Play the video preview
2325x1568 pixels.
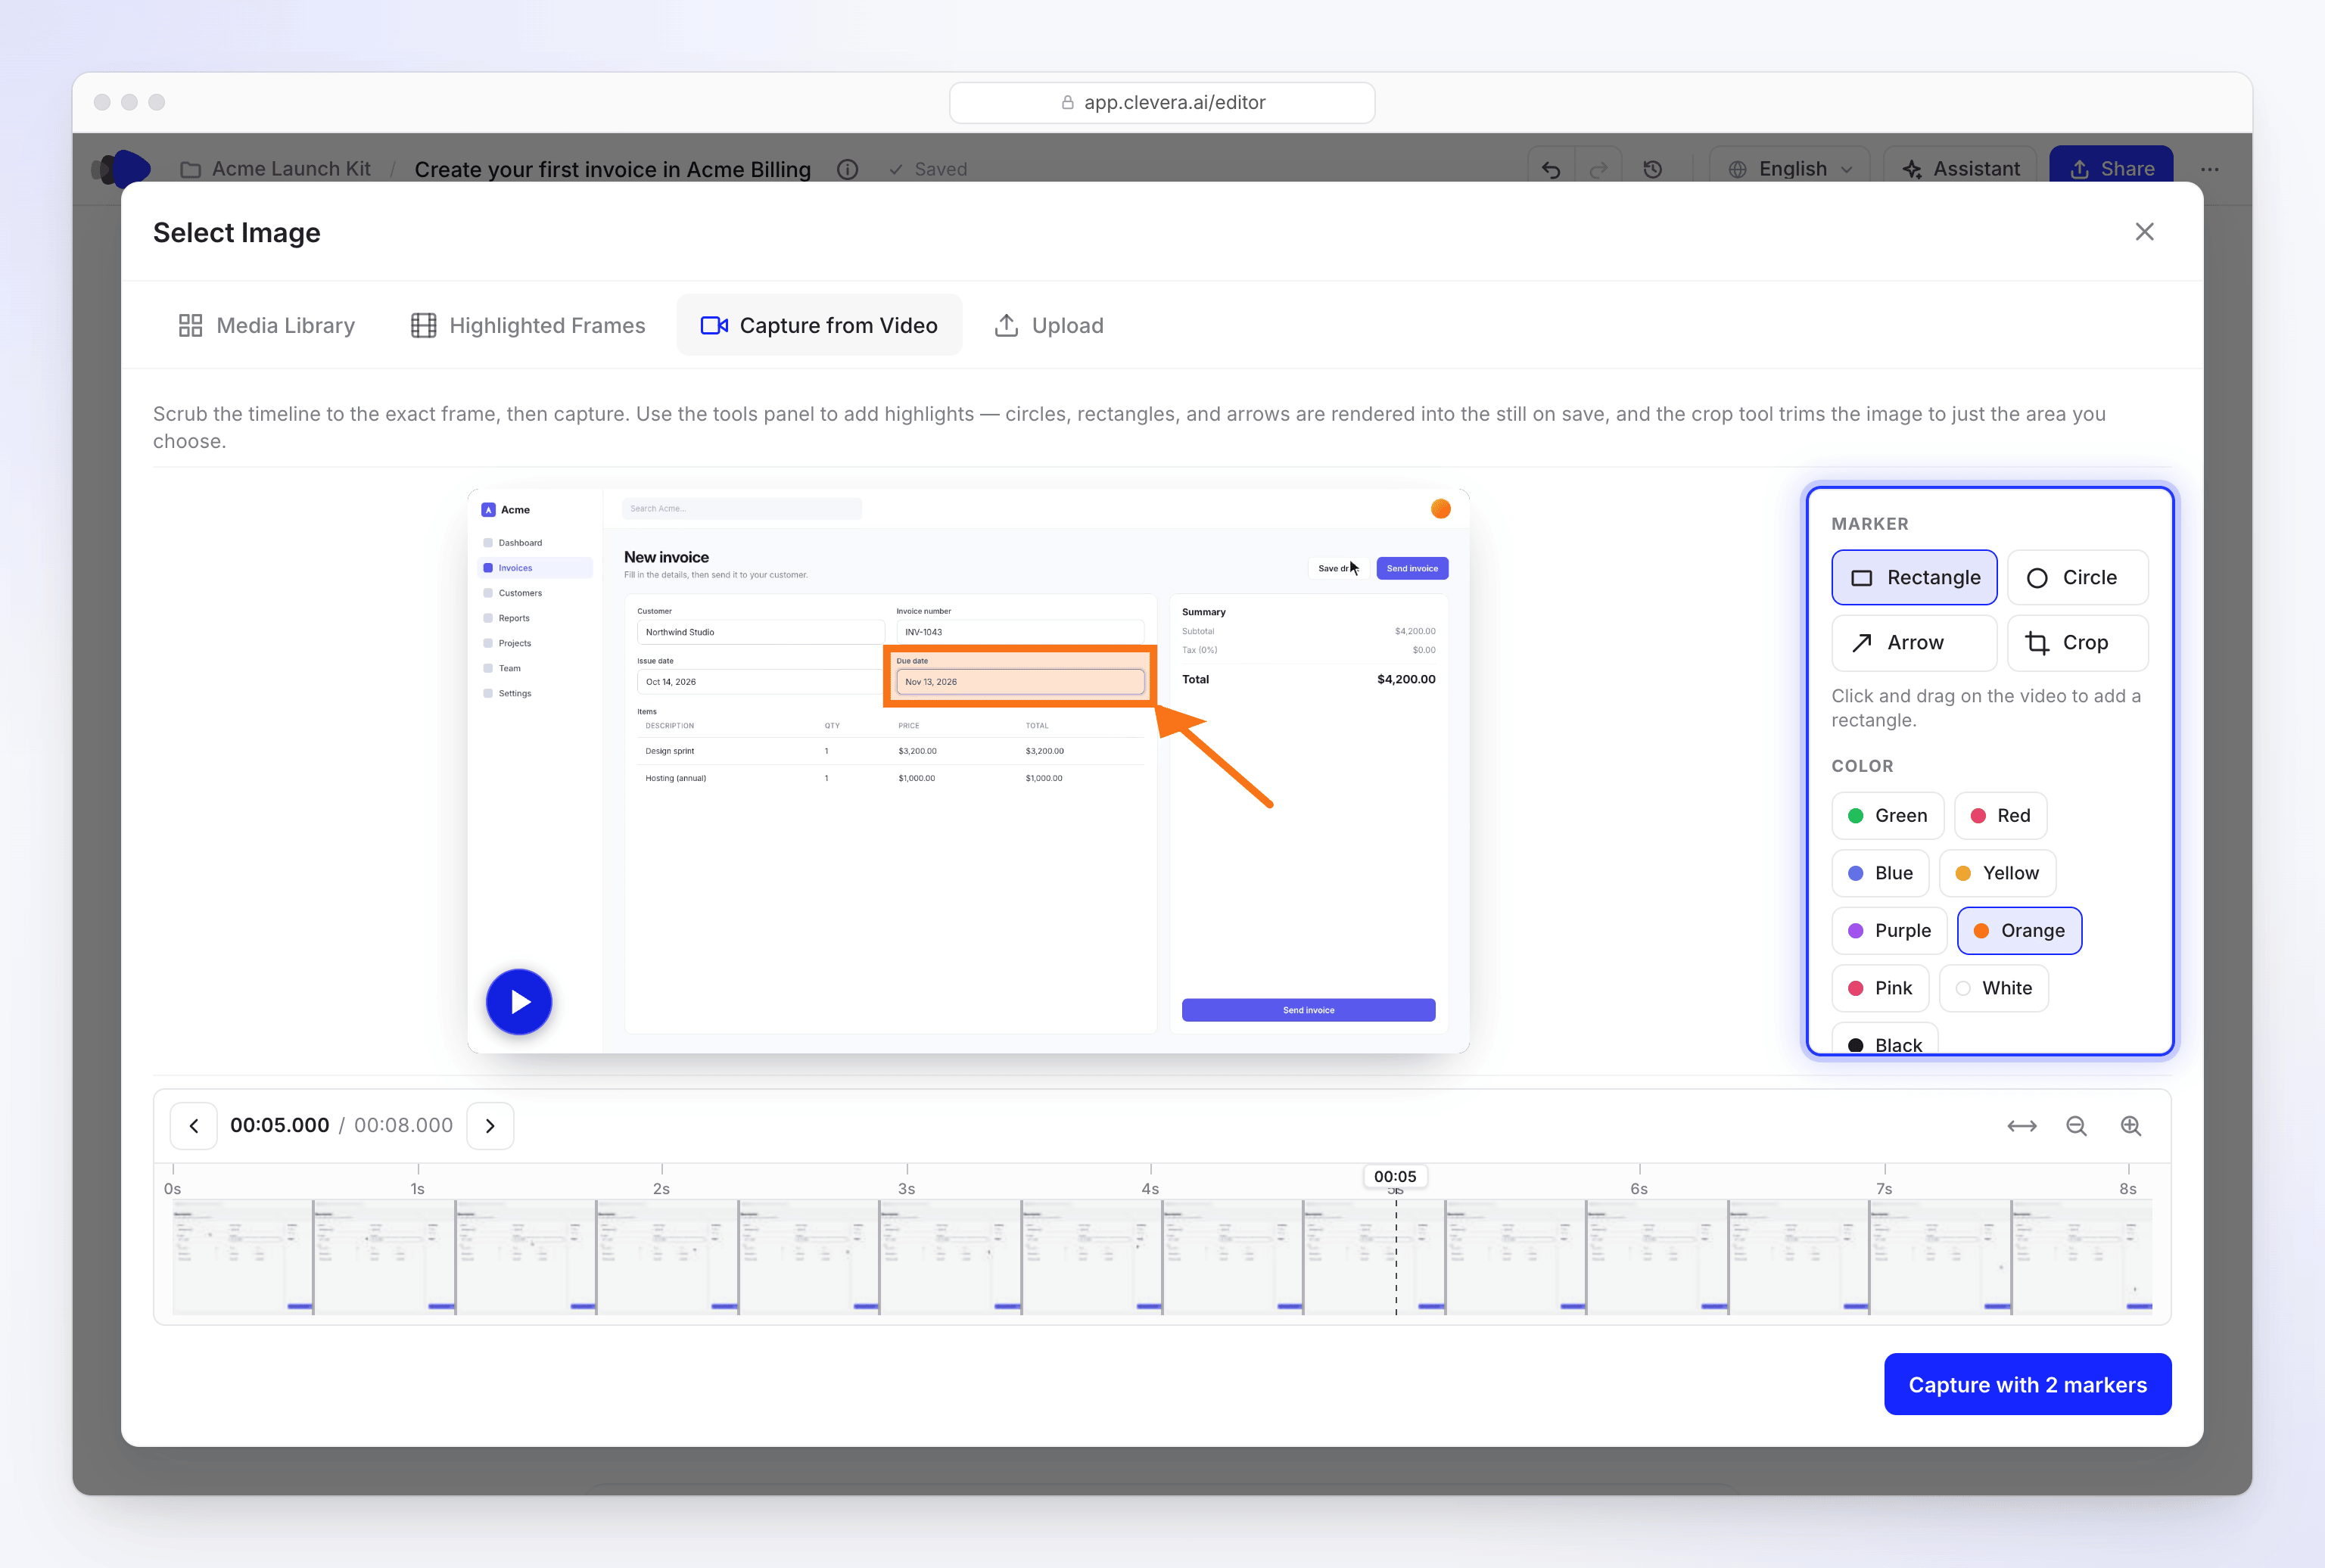519,1001
